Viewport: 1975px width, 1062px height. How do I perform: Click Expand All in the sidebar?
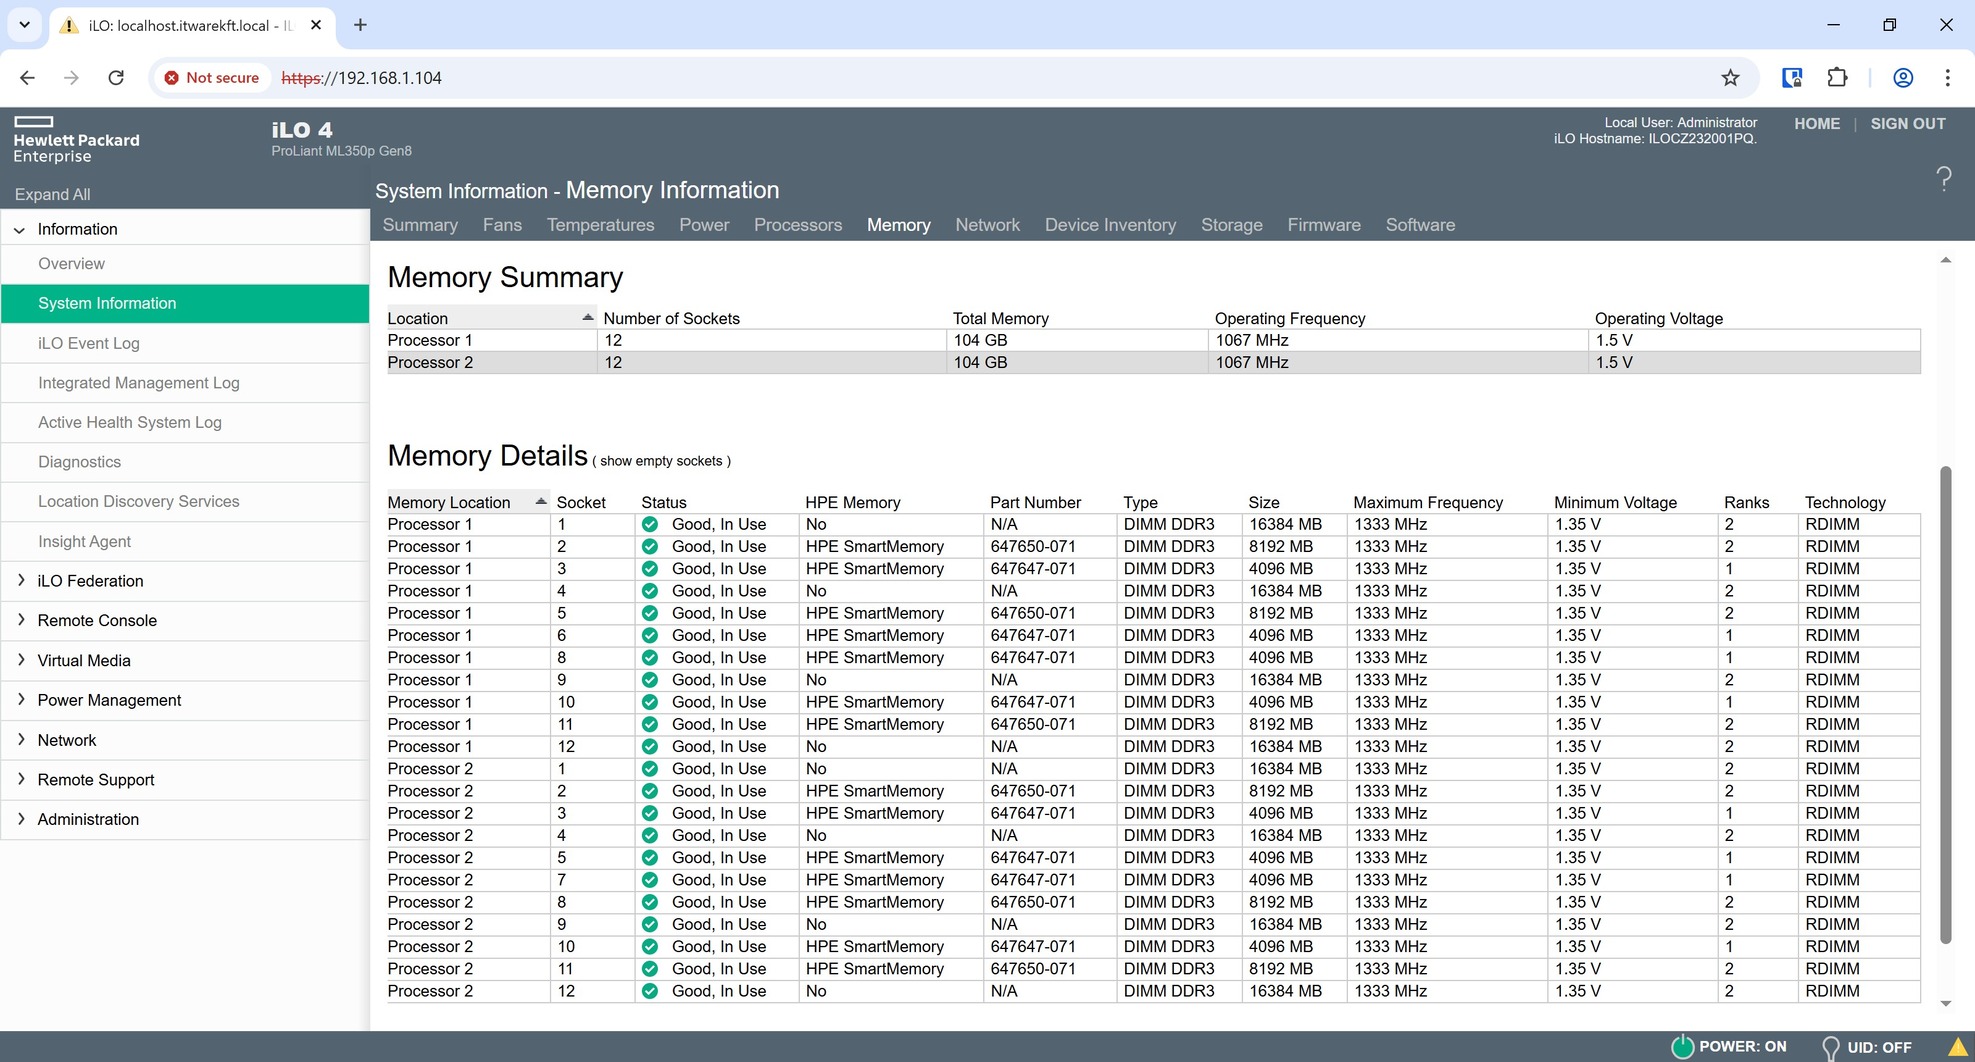tap(52, 195)
